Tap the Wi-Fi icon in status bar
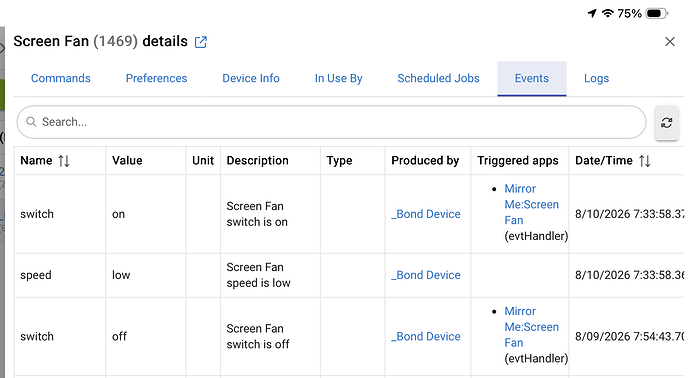This screenshot has height=378, width=690. [x=608, y=13]
